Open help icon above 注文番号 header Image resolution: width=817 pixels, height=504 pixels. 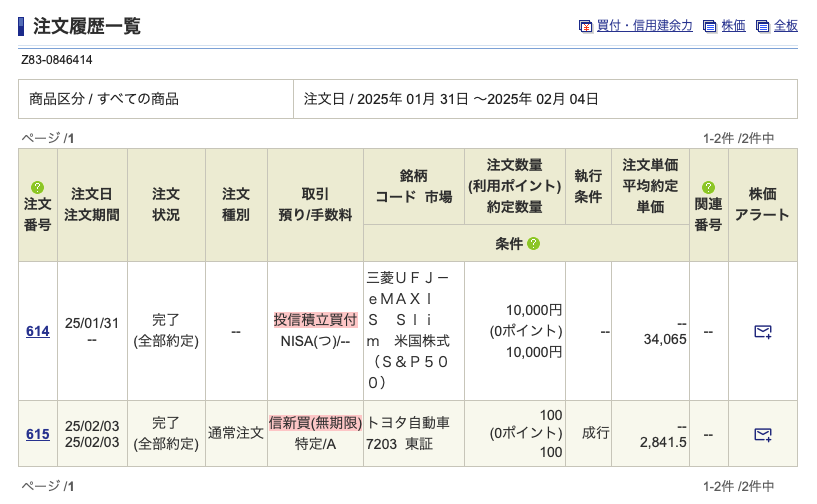pyautogui.click(x=37, y=187)
